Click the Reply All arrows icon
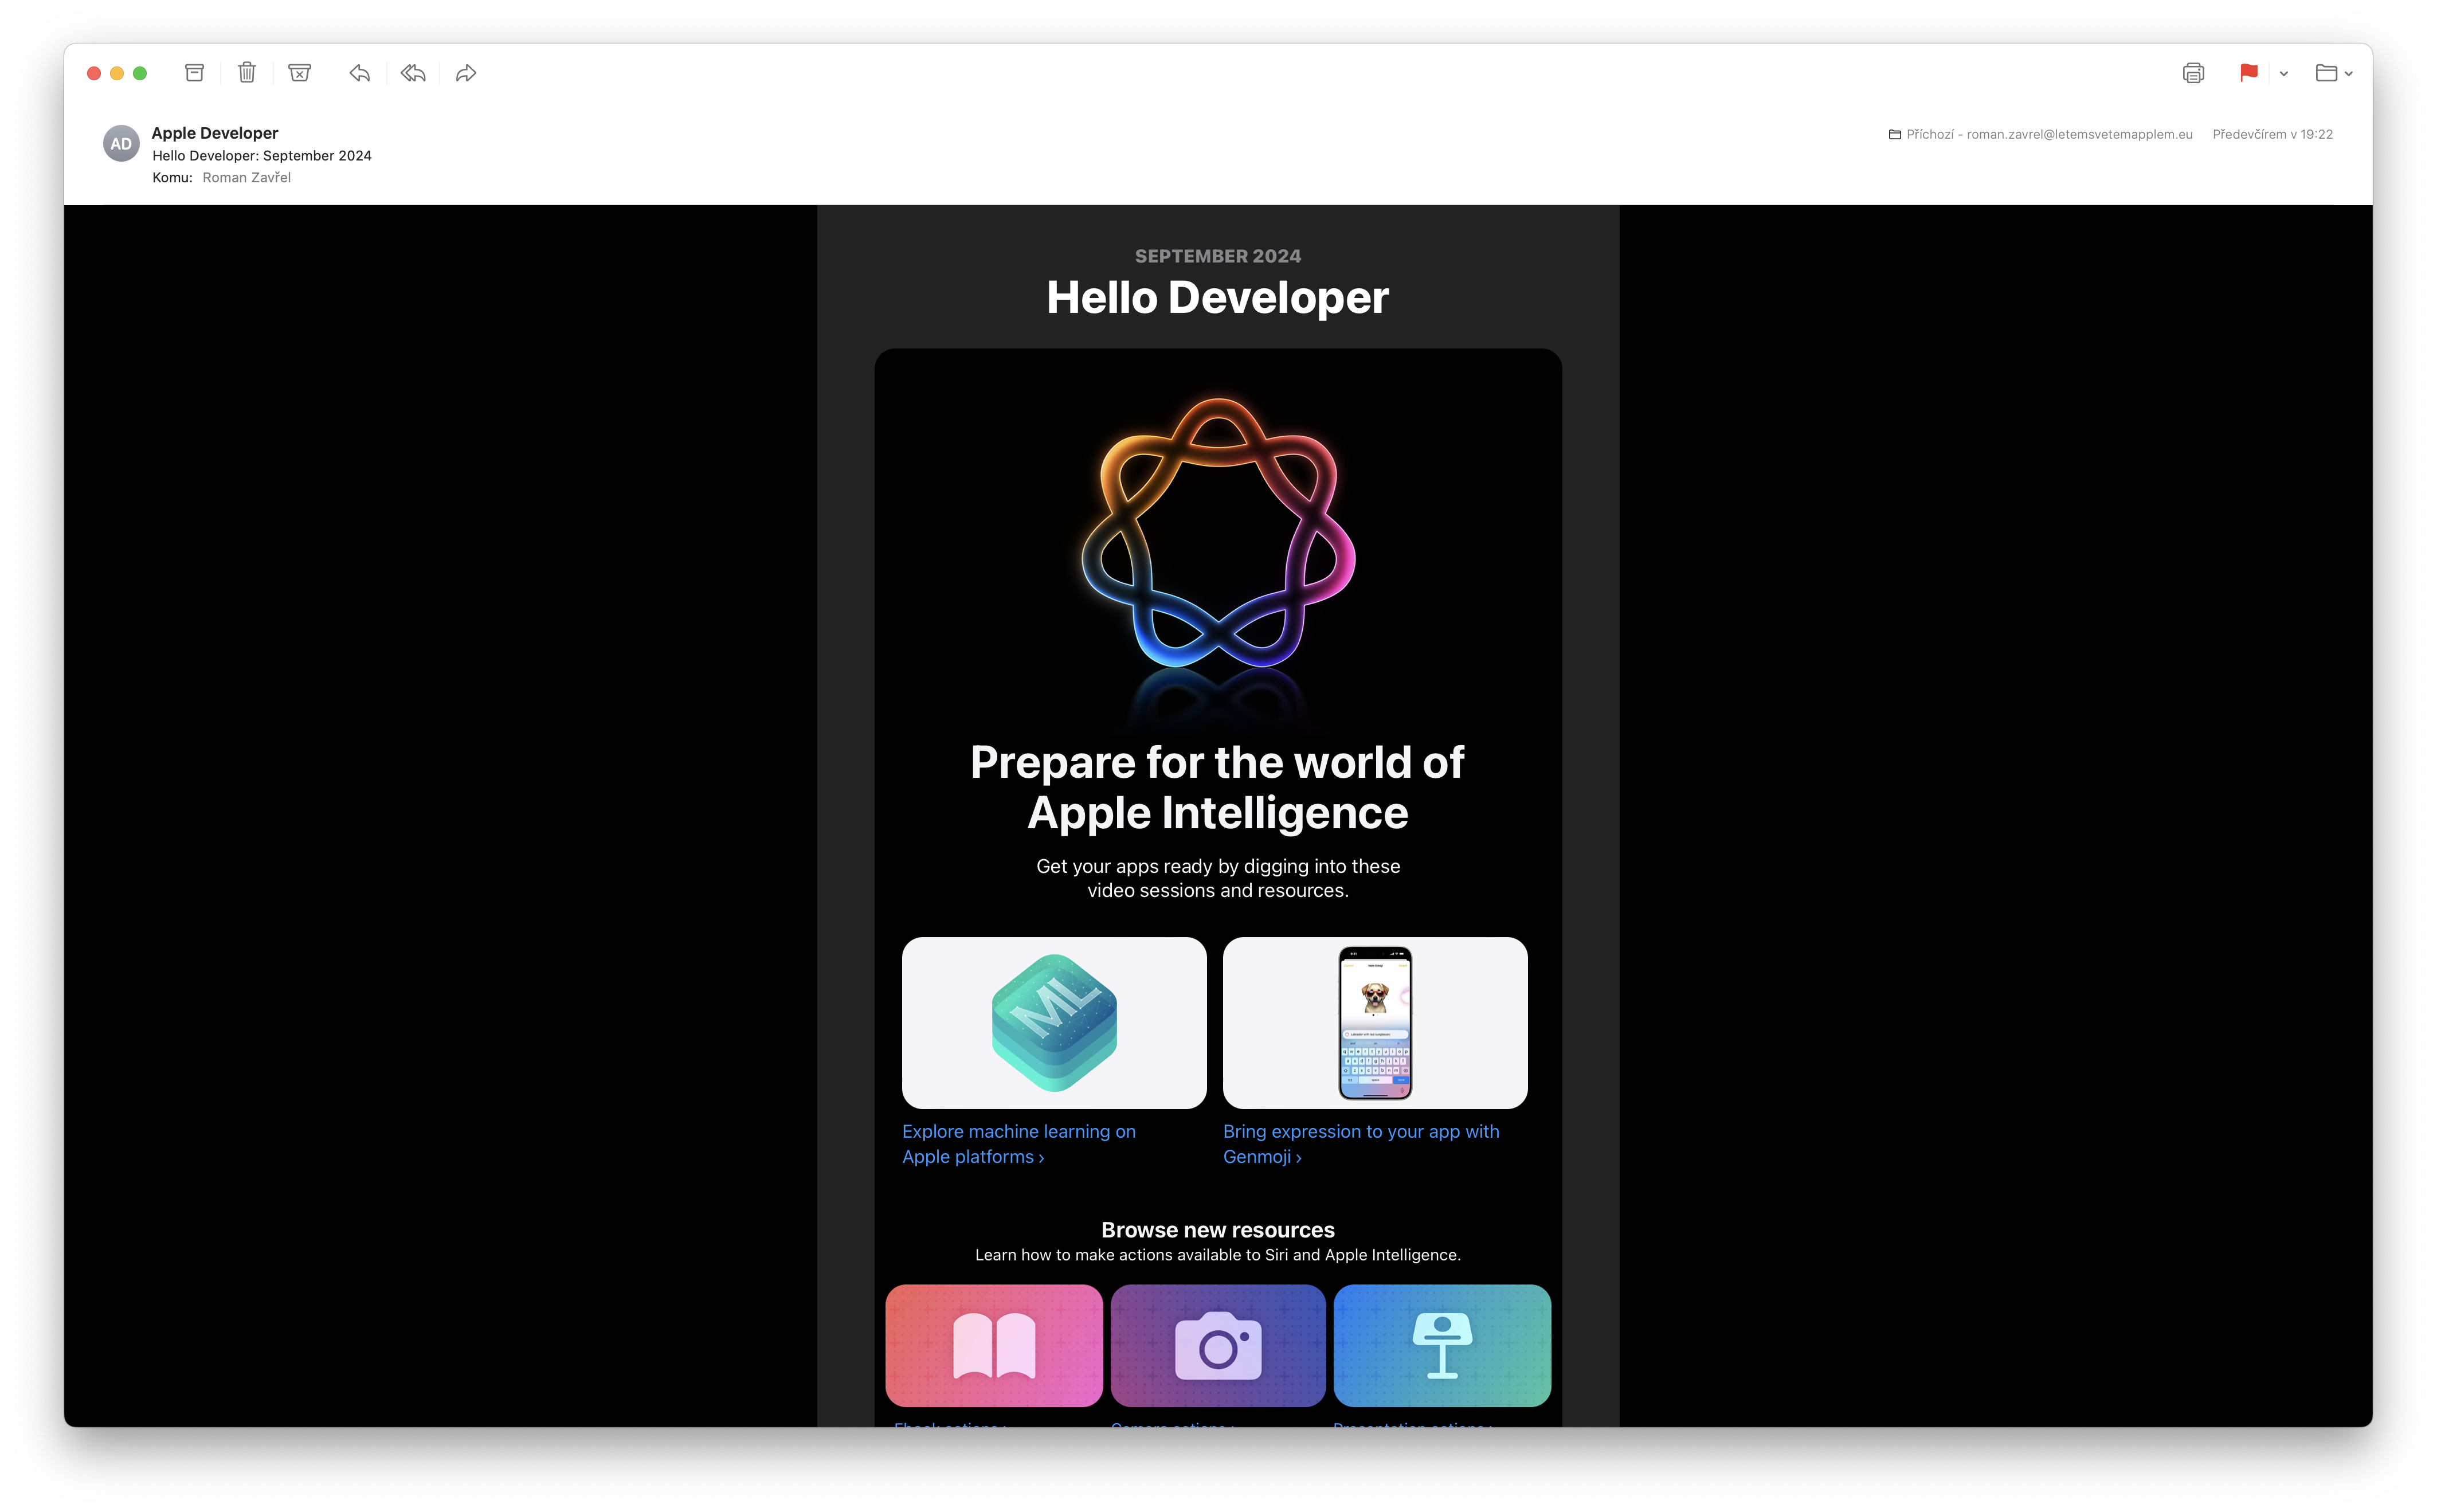Screen dimensions: 2437x1512 coord(413,73)
